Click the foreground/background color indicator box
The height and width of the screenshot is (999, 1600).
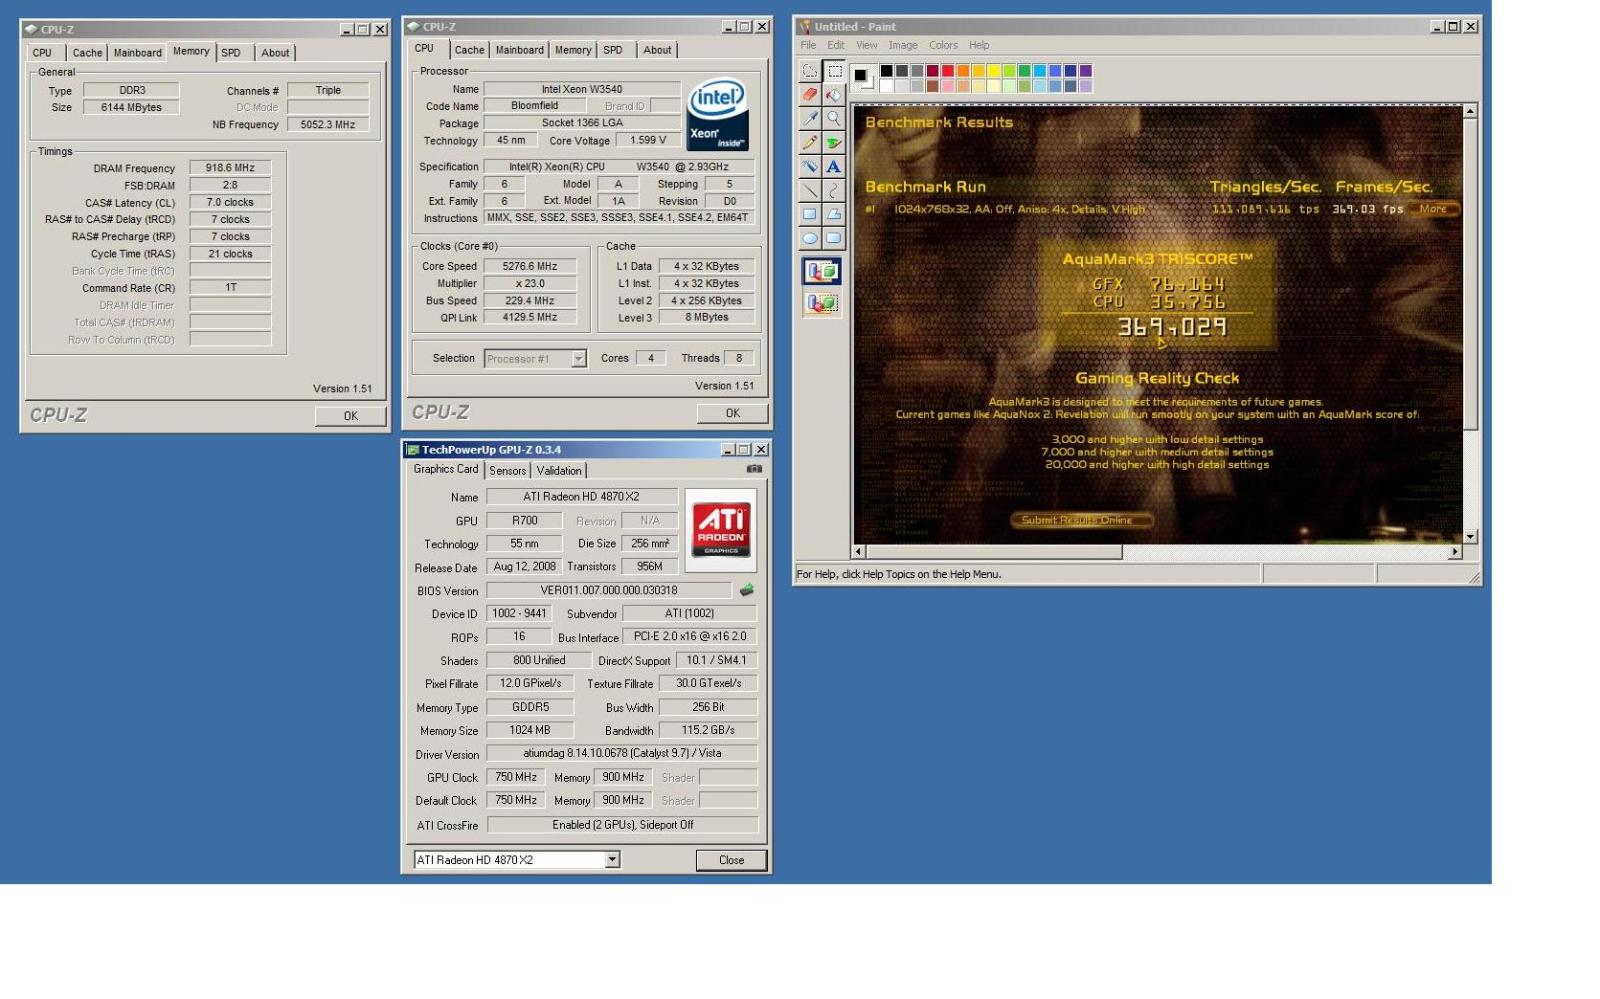click(863, 77)
